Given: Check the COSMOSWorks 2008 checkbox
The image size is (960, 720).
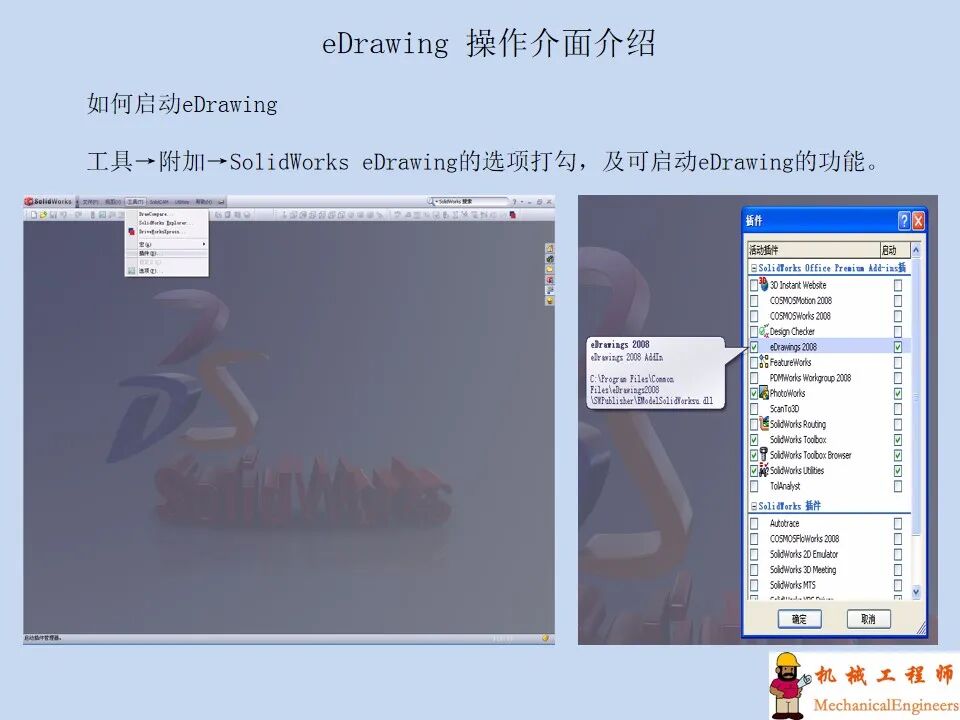Looking at the screenshot, I should [752, 316].
